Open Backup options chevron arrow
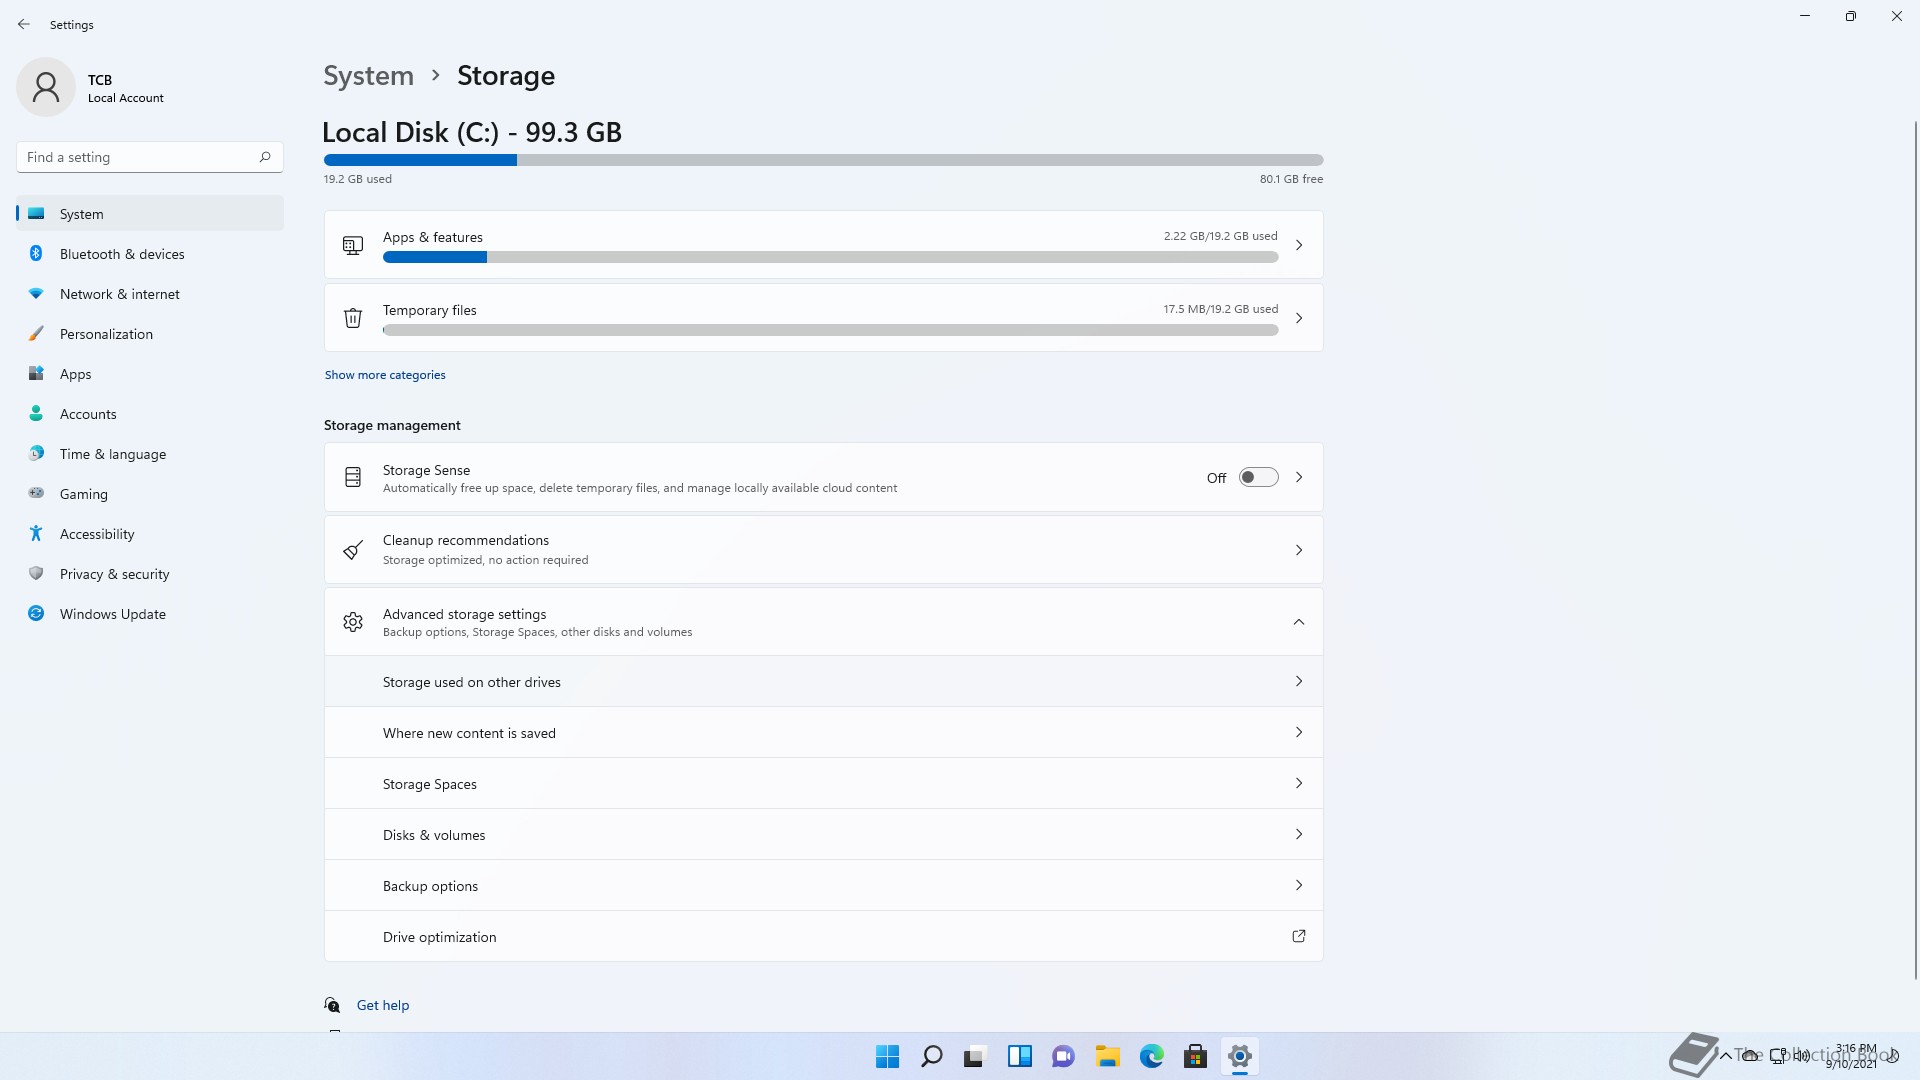Screen dimensions: 1920x1080 point(1299,885)
